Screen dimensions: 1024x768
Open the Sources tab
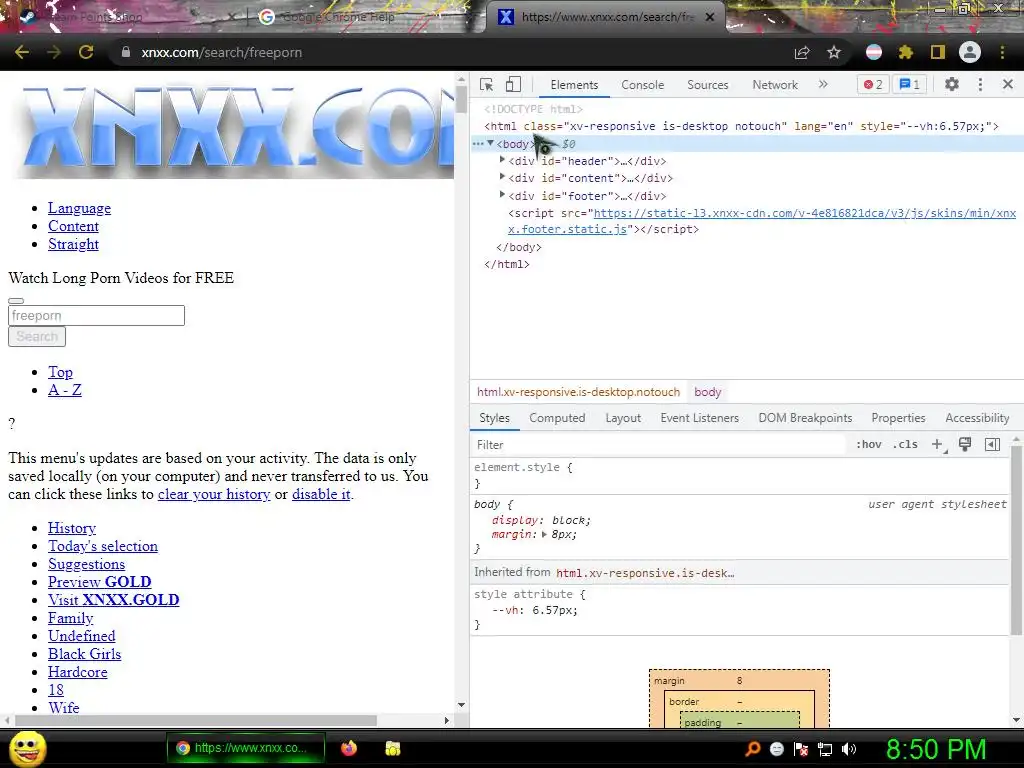click(x=707, y=85)
